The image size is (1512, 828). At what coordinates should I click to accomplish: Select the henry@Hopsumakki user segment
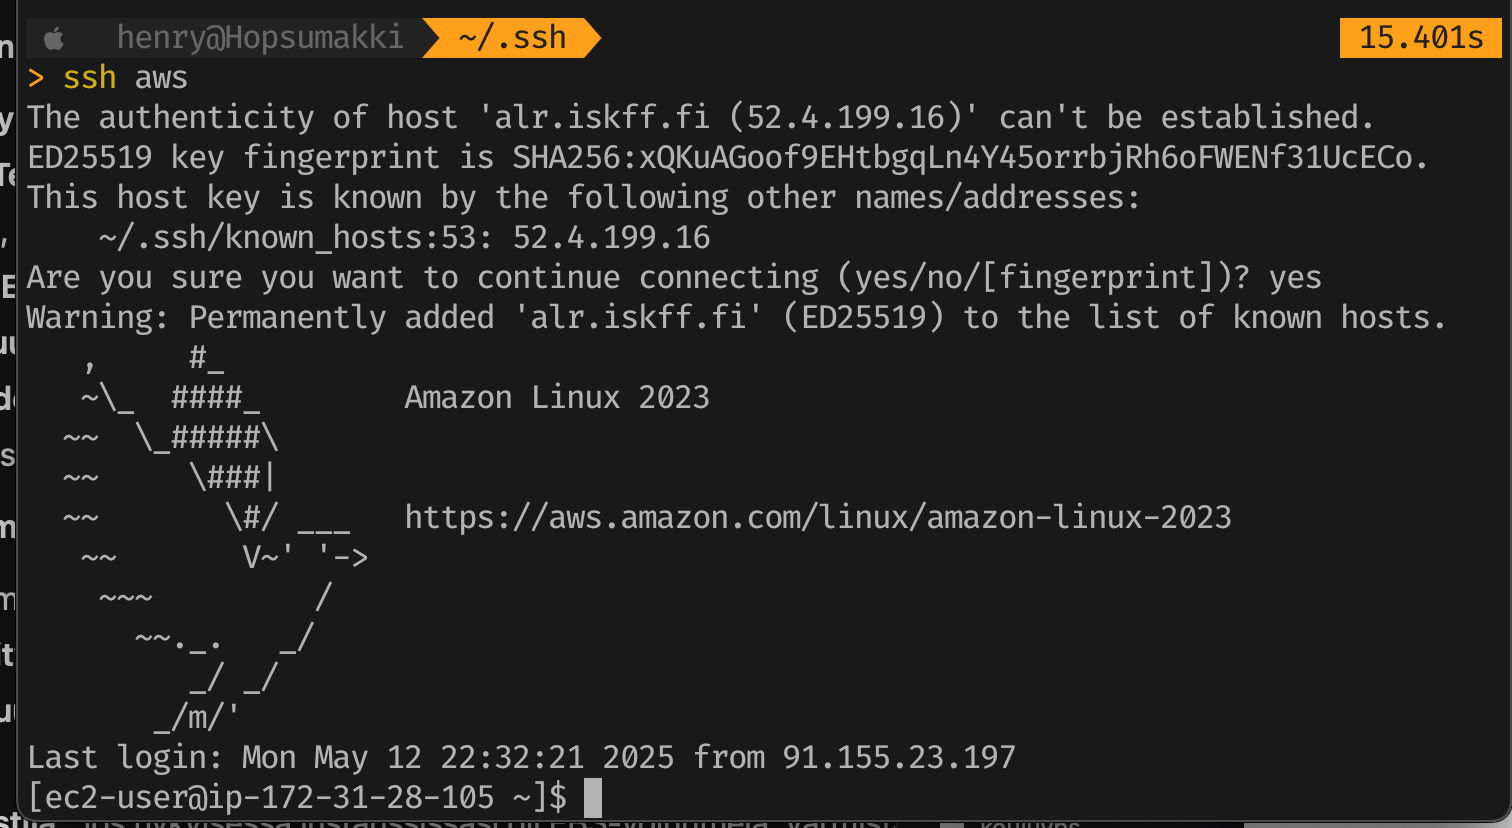(x=260, y=37)
